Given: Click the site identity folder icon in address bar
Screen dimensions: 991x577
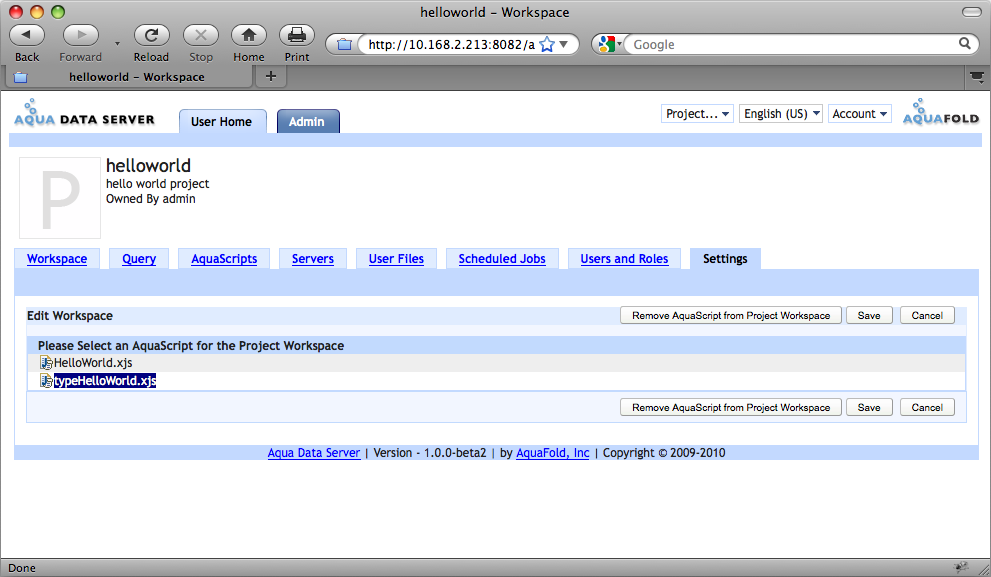Looking at the screenshot, I should pyautogui.click(x=344, y=44).
